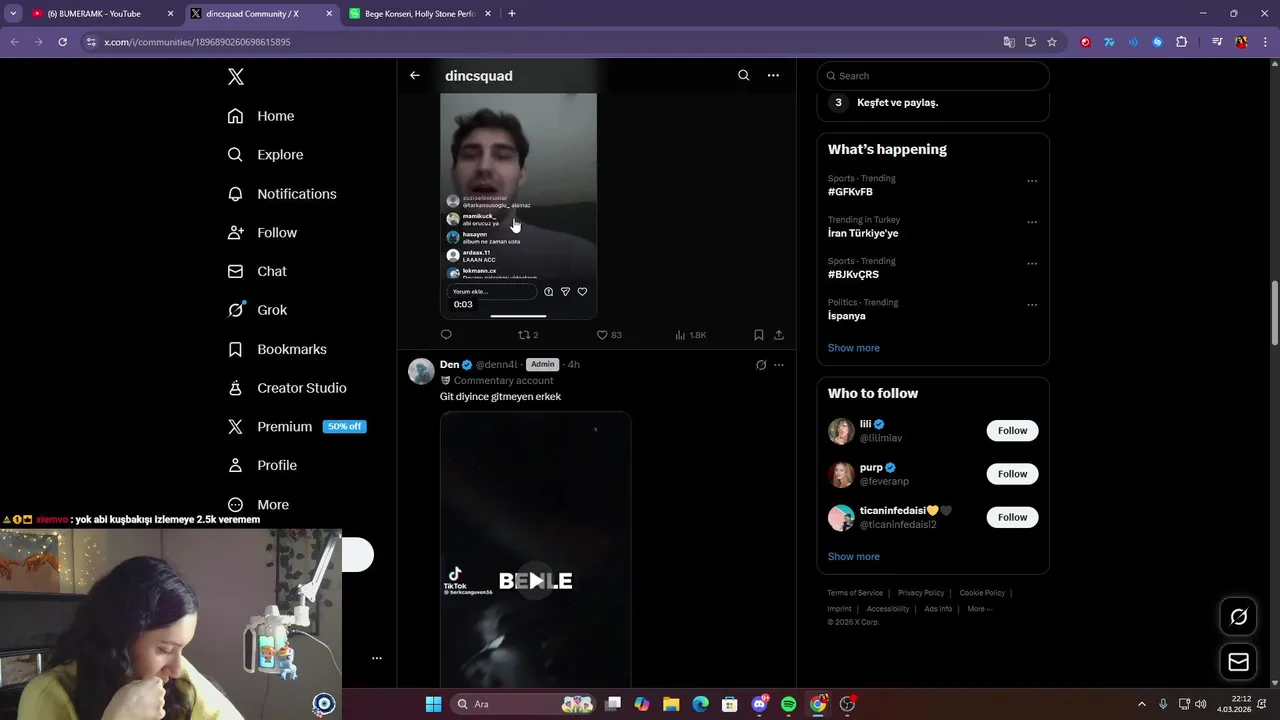This screenshot has width=1280, height=720.
Task: Open the More menu in the sidebar
Action: point(258,505)
